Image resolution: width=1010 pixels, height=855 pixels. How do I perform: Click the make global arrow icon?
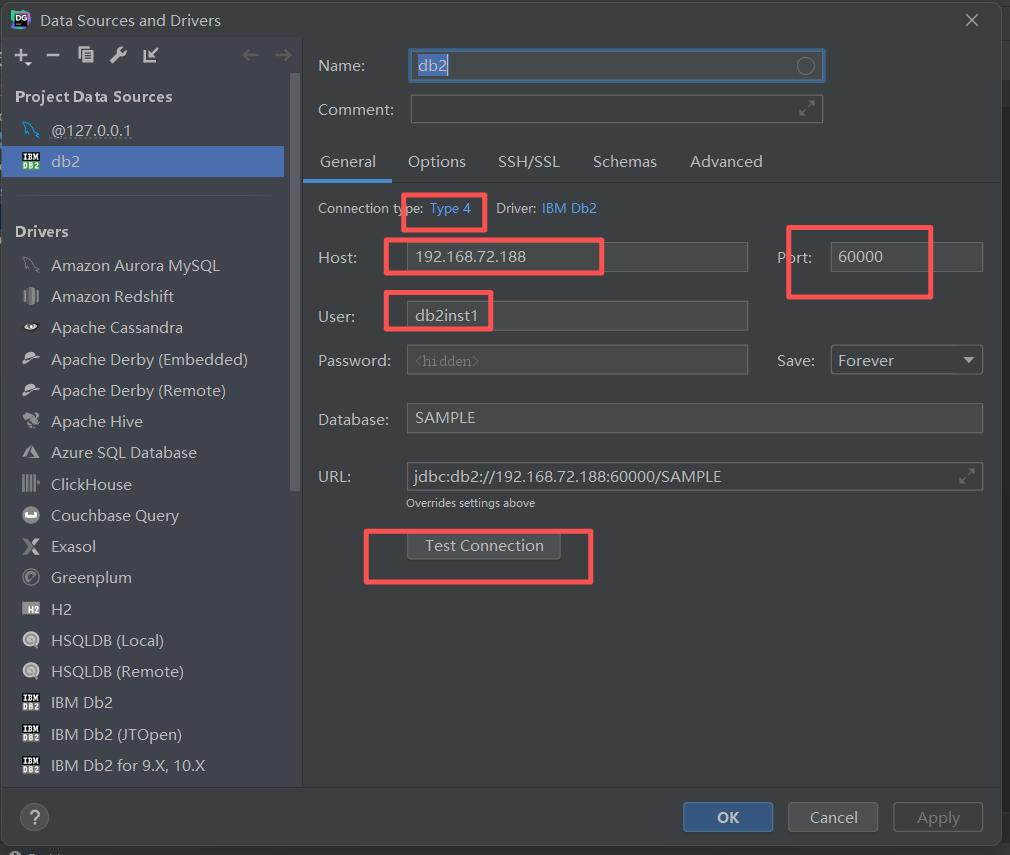150,56
